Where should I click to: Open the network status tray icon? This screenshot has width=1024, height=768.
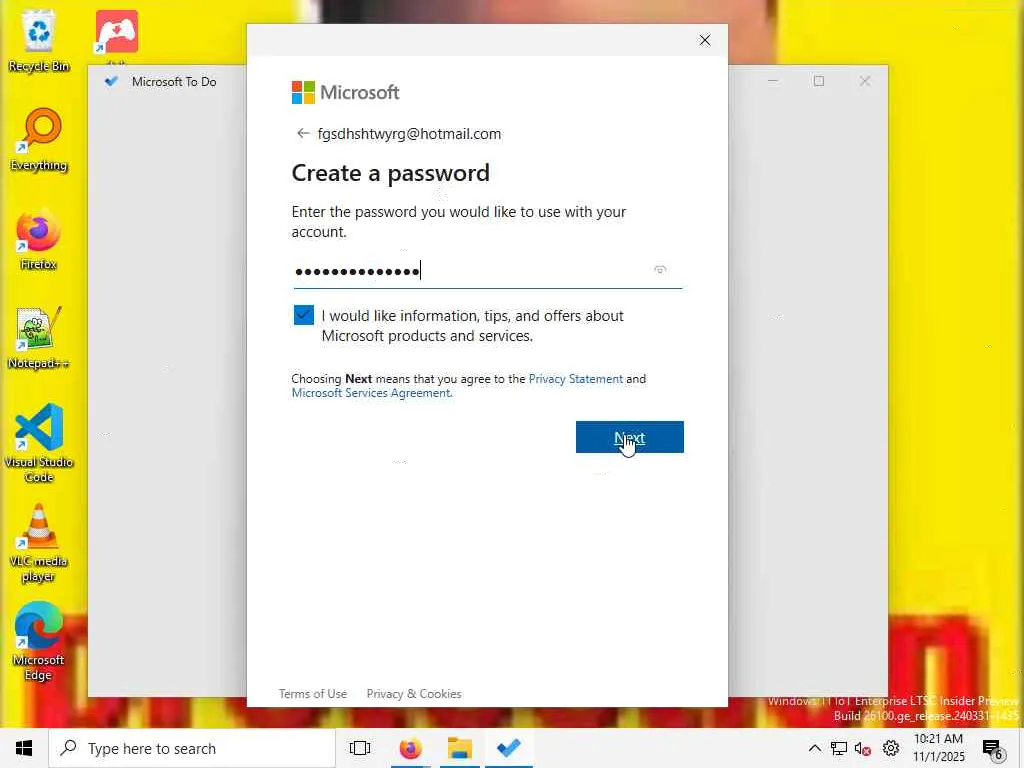click(839, 748)
